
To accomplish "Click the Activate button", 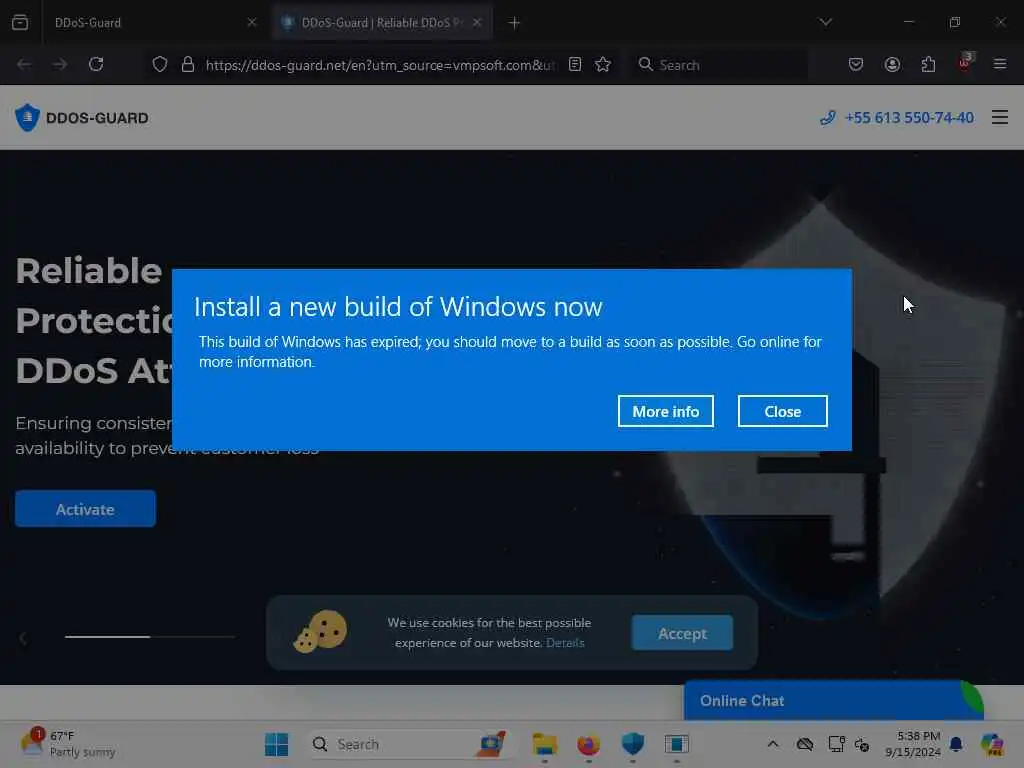I will click(86, 509).
